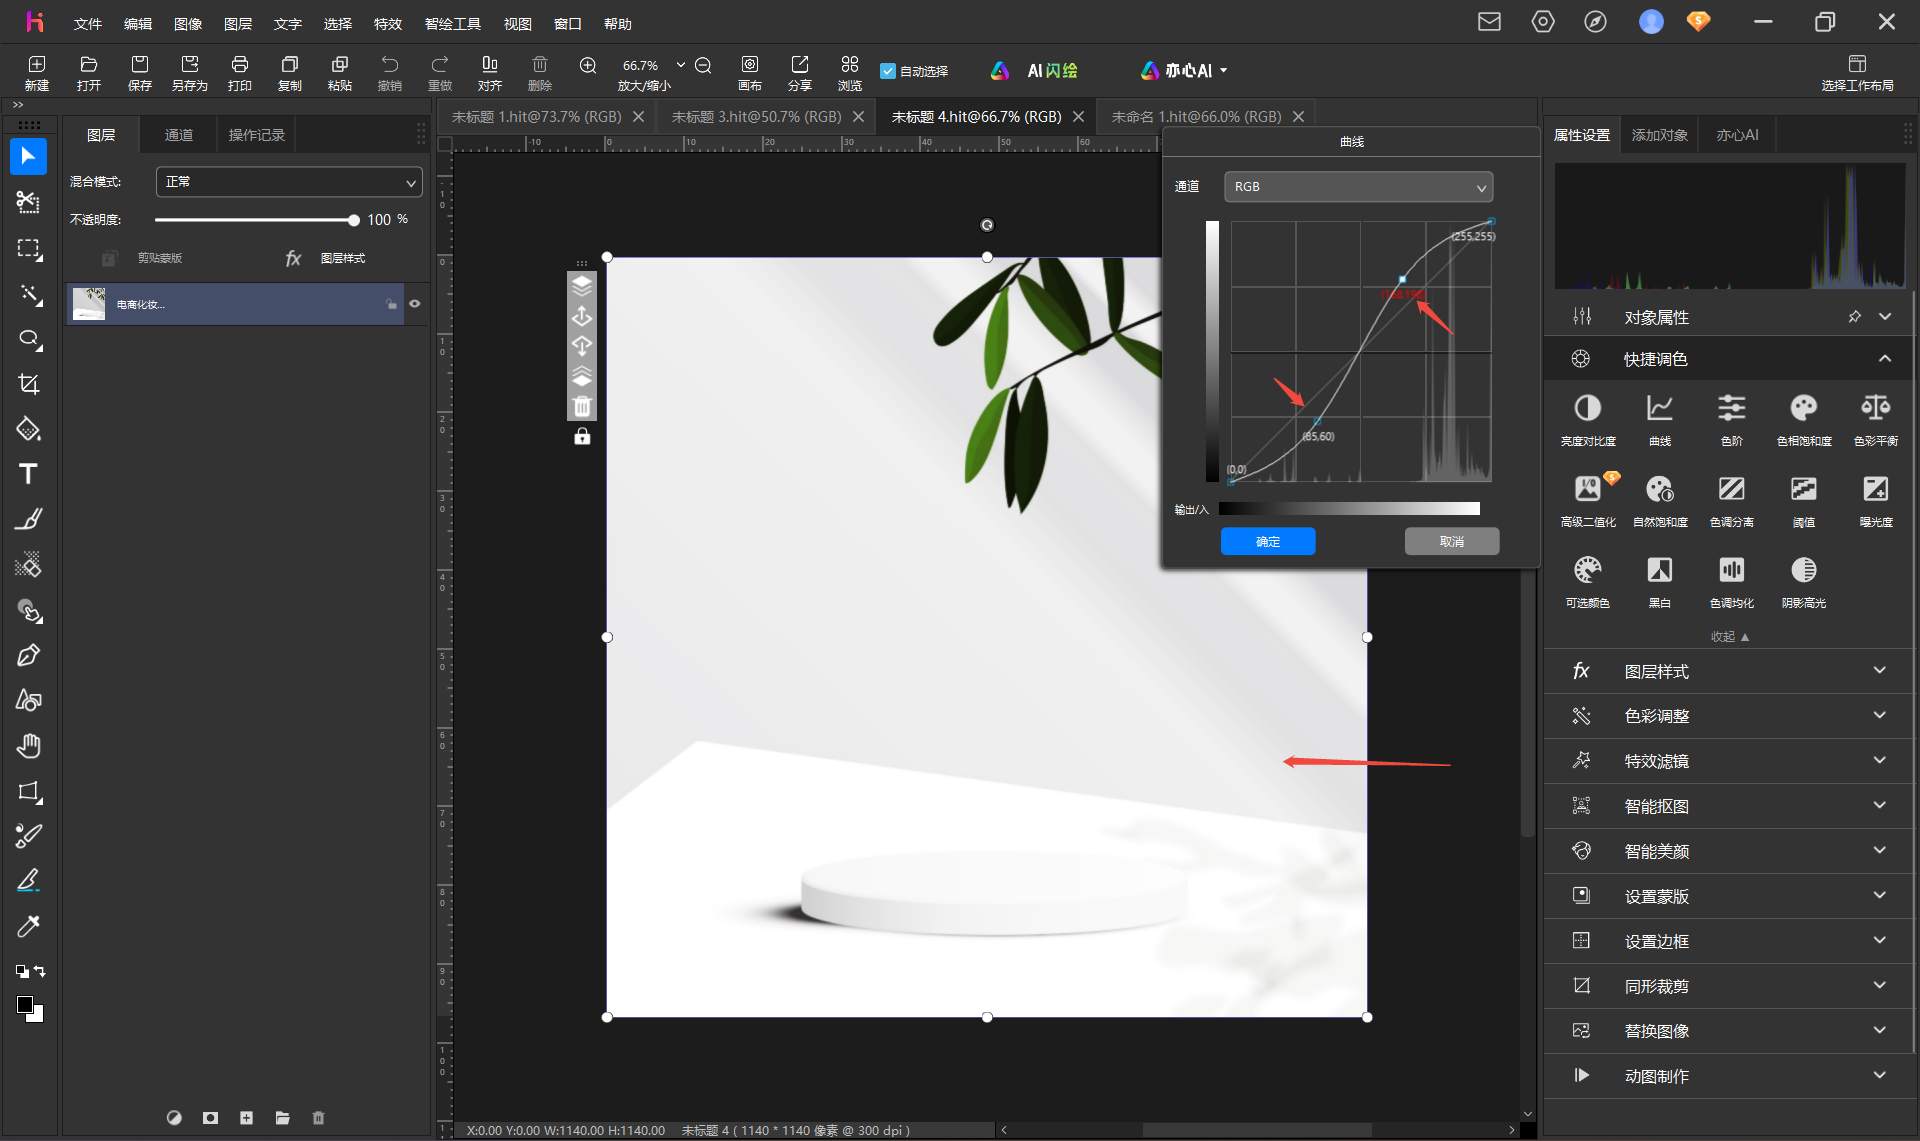Toggle the layer lock icon in layer row
1920x1141 pixels.
[391, 304]
